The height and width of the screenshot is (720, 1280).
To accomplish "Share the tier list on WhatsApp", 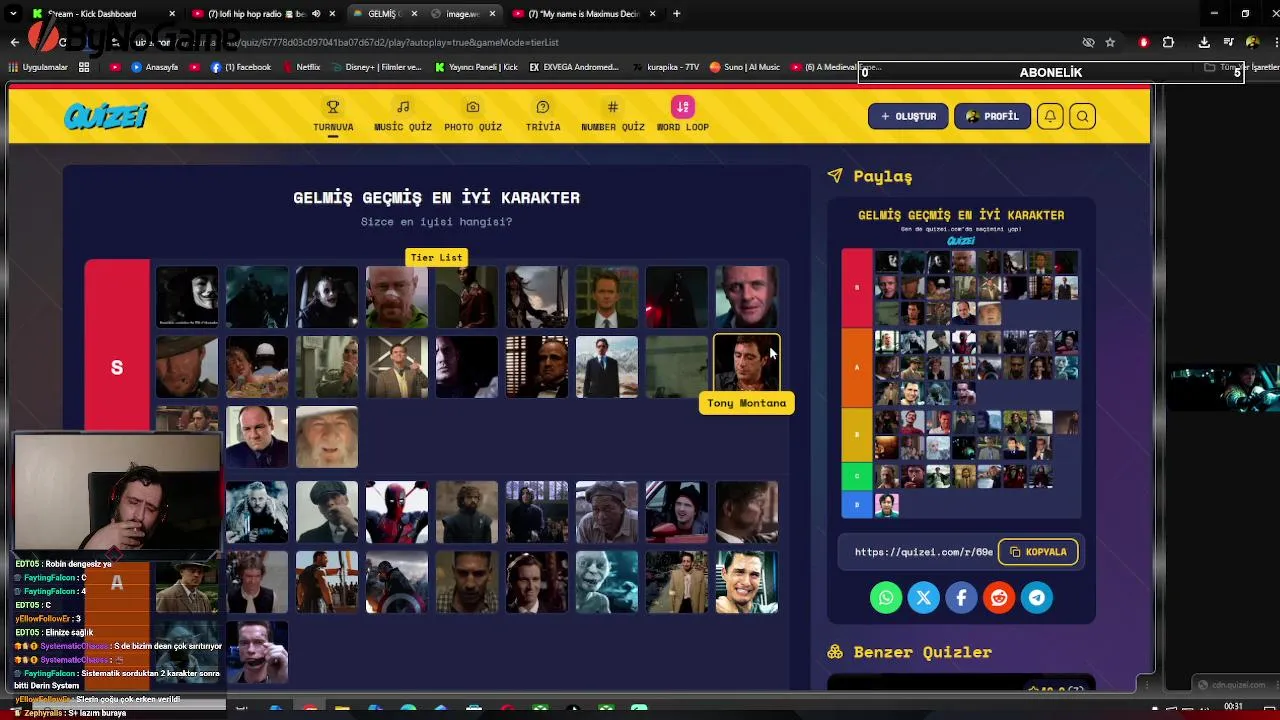I will 886,598.
